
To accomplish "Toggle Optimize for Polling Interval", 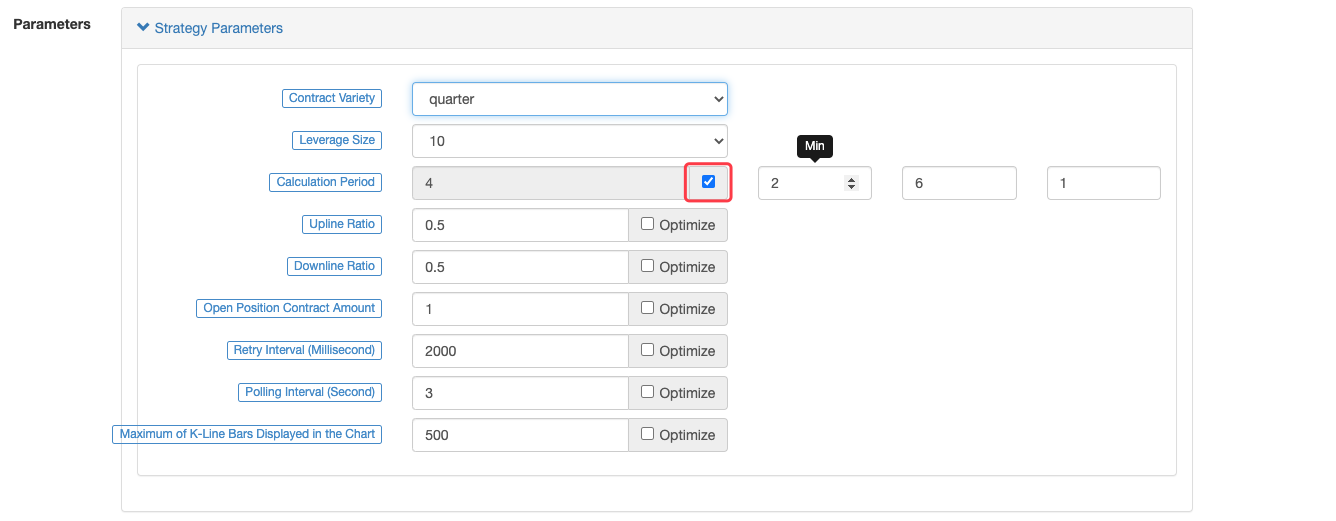I will (648, 392).
